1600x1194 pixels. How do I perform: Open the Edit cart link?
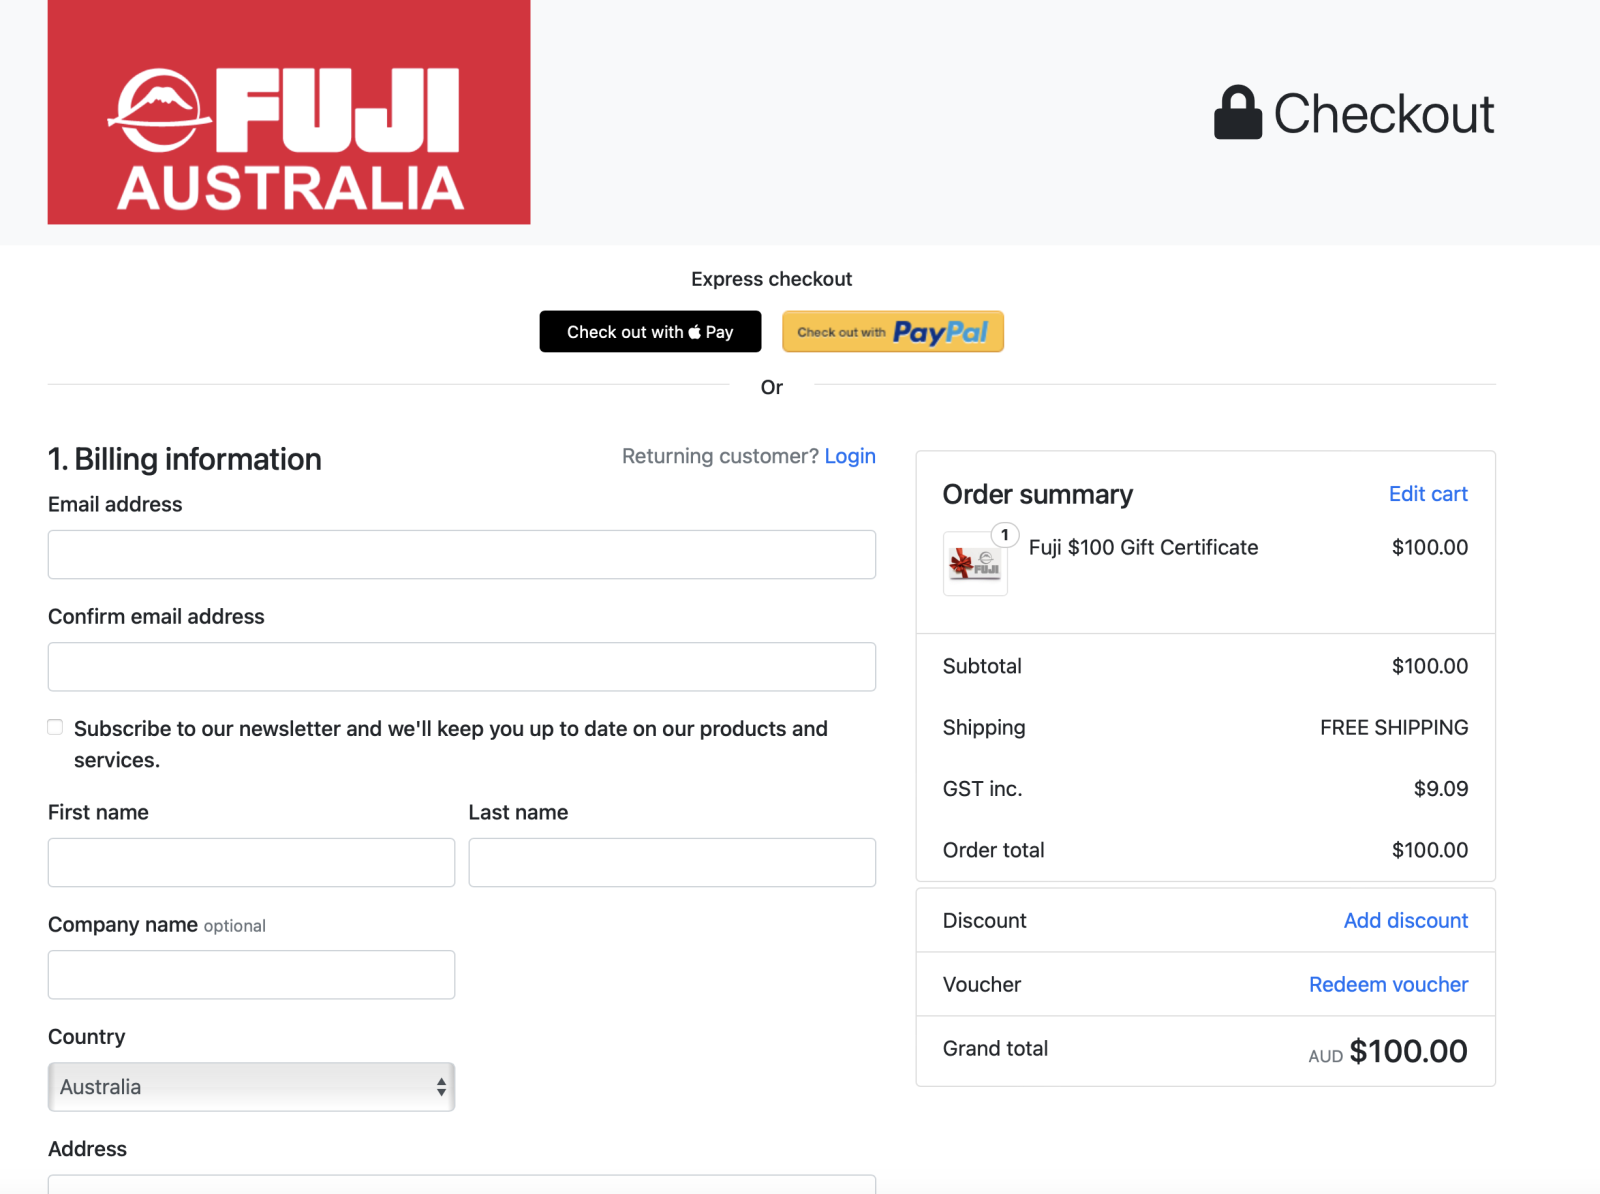[1427, 494]
